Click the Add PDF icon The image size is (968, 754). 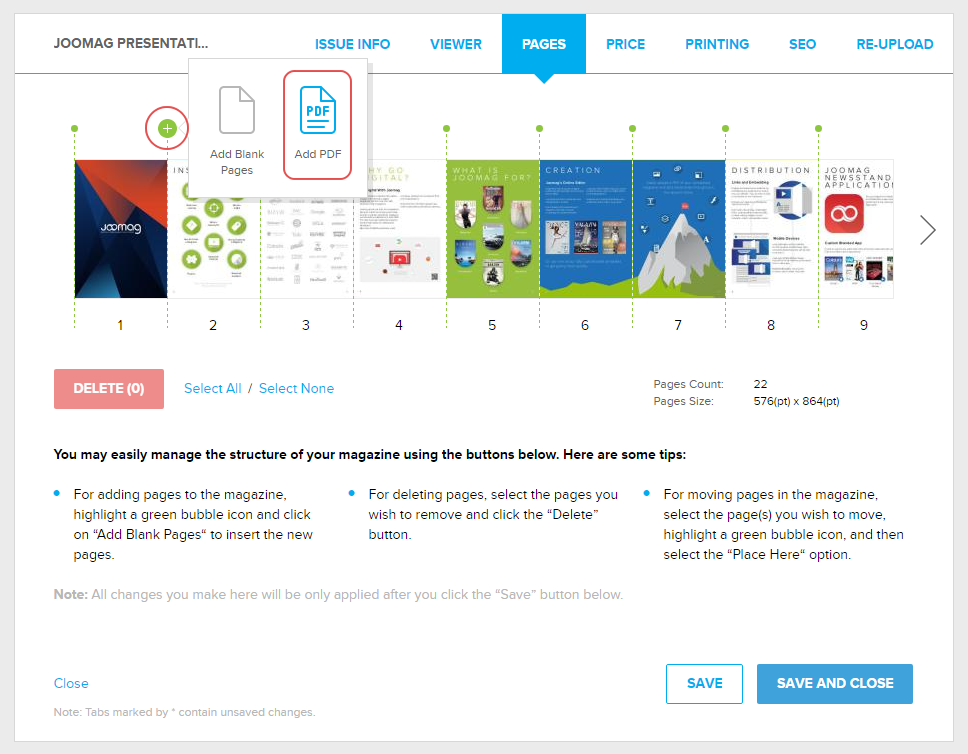[318, 110]
